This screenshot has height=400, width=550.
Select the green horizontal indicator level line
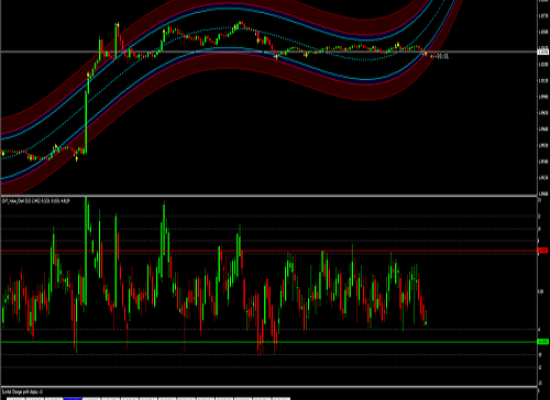point(268,342)
